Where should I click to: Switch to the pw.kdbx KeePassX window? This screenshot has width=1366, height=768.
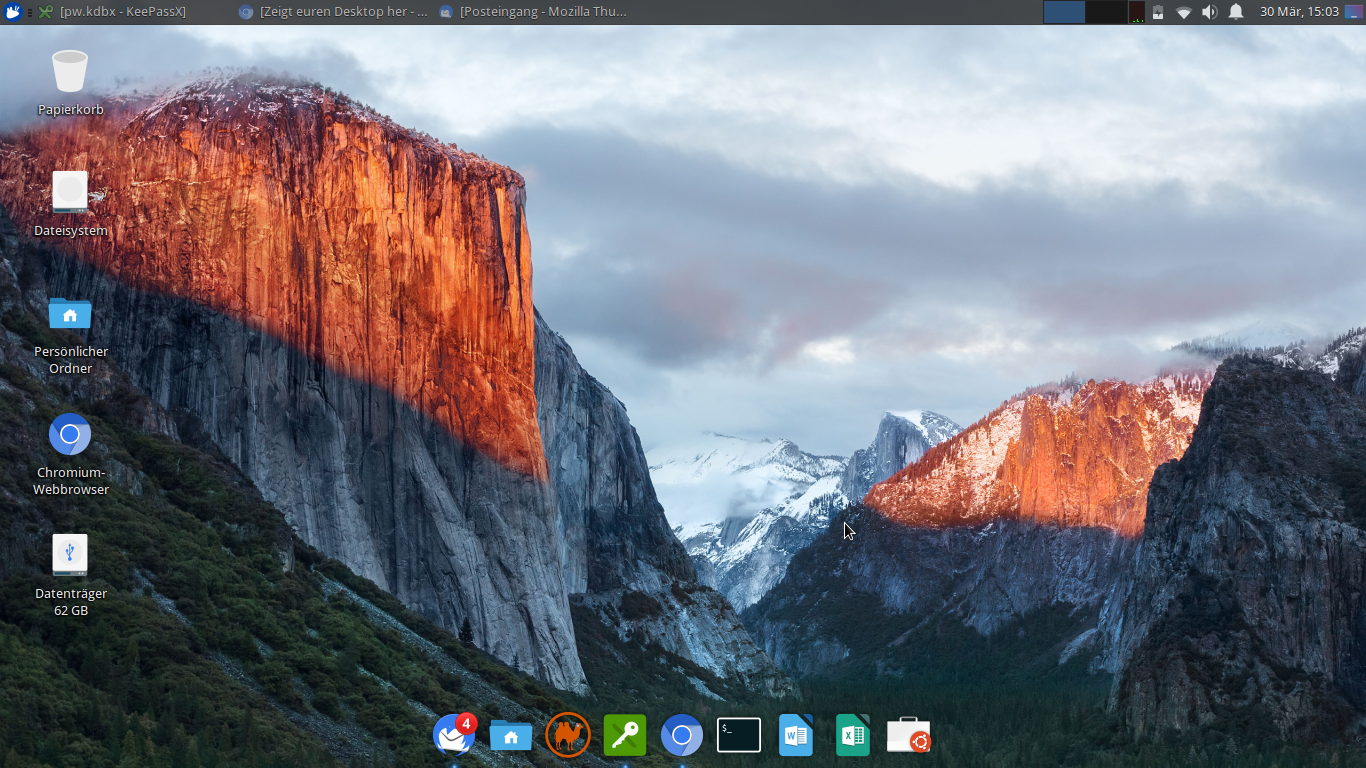click(112, 12)
